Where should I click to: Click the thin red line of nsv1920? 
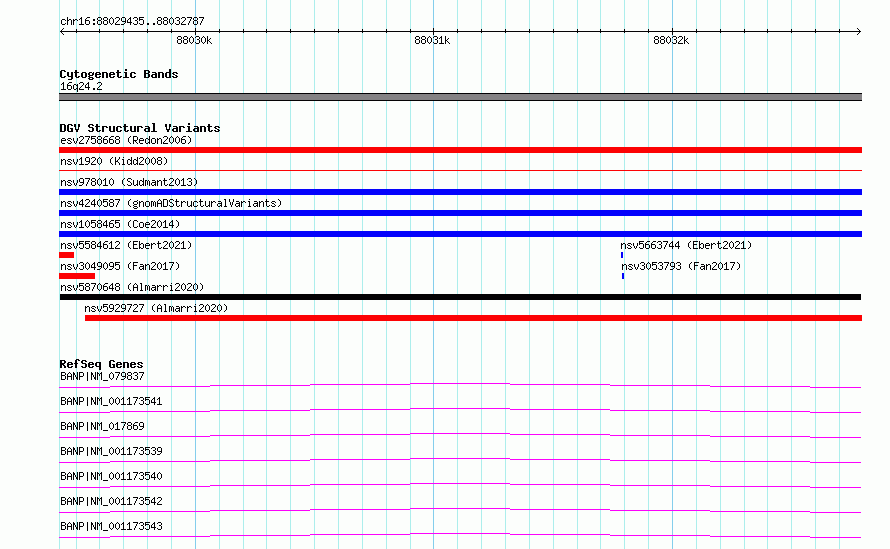[x=460, y=170]
